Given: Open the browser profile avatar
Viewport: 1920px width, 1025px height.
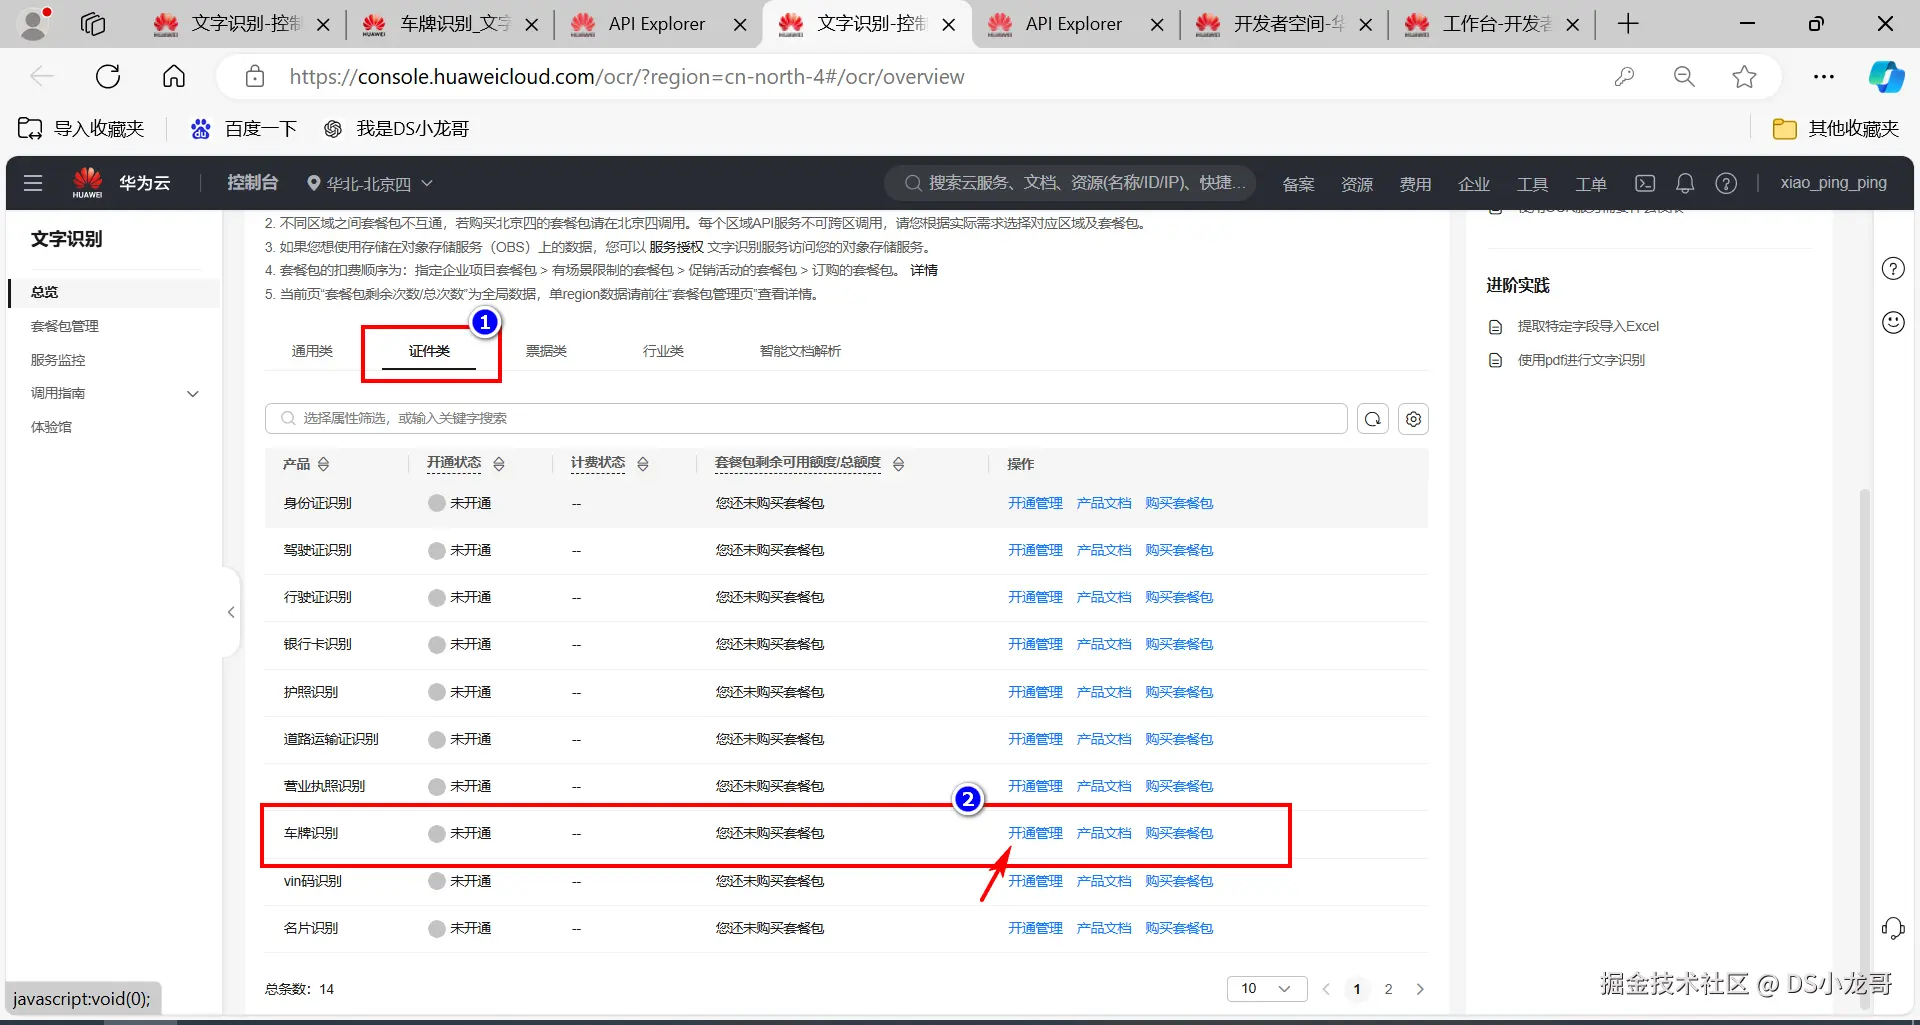Looking at the screenshot, I should tap(35, 23).
